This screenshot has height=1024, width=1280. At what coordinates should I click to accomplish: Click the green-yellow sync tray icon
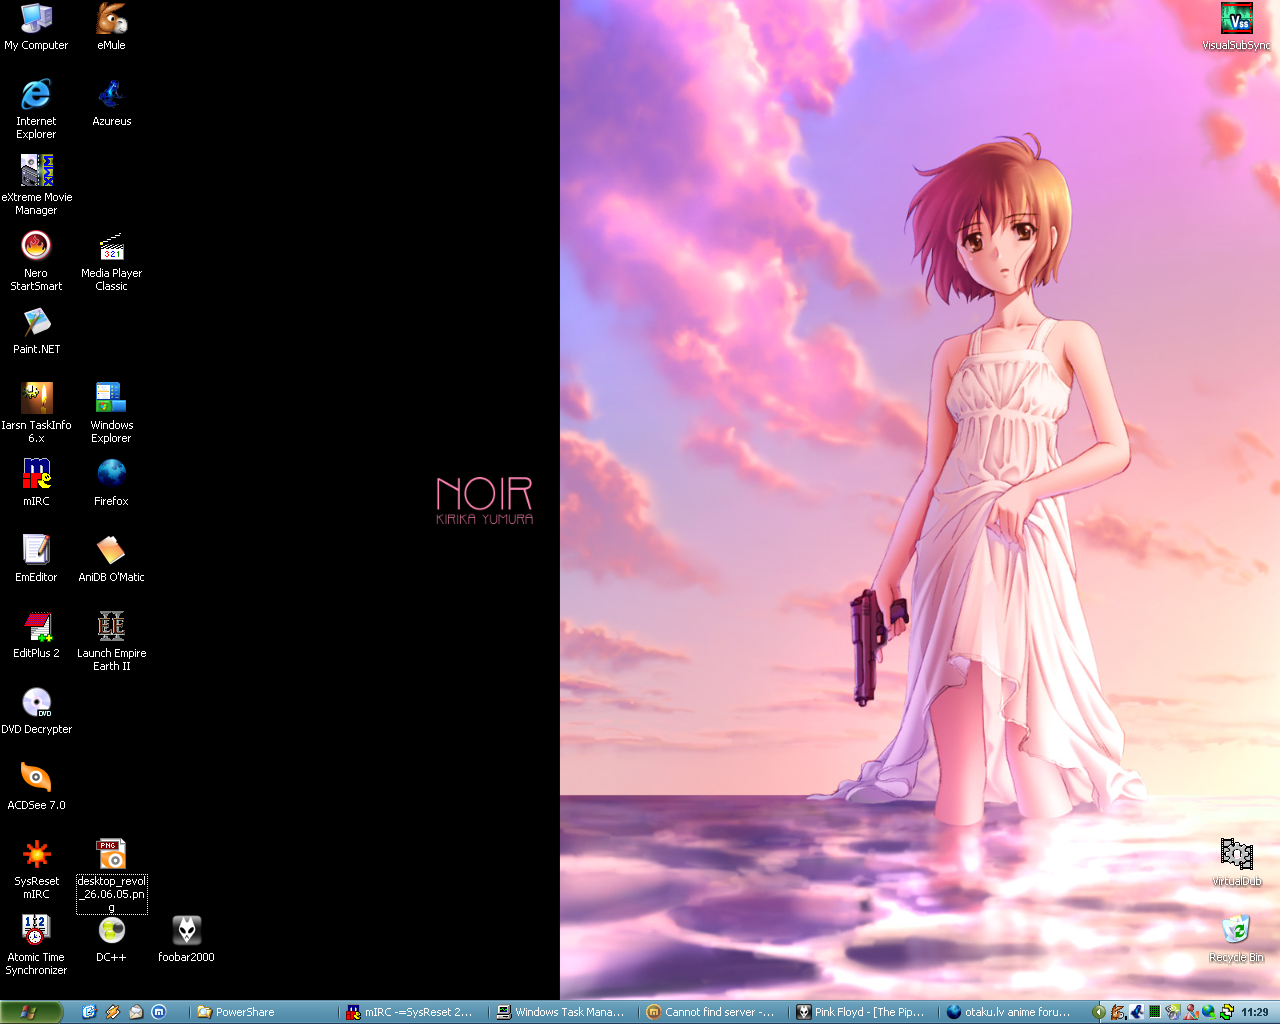pyautogui.click(x=1227, y=1012)
